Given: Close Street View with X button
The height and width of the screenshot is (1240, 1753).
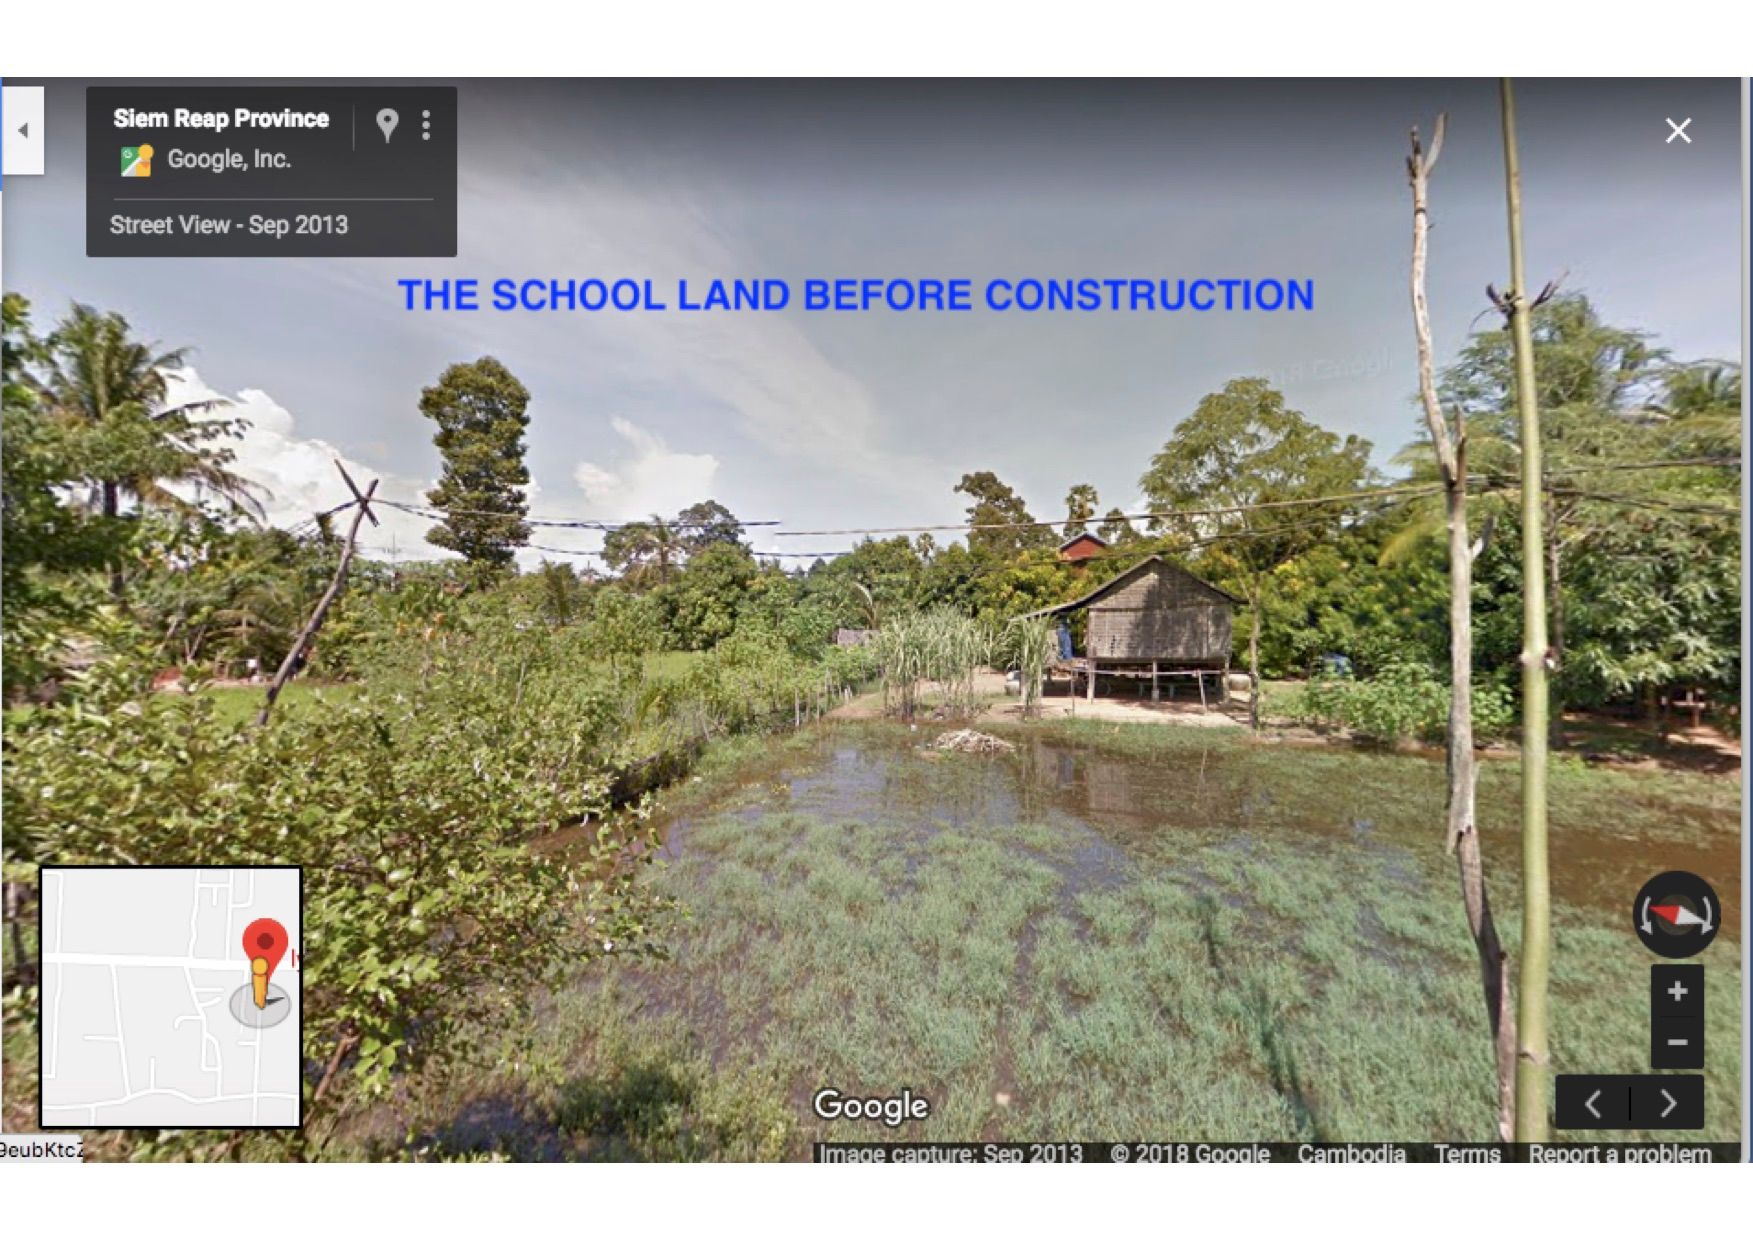Looking at the screenshot, I should pyautogui.click(x=1678, y=131).
